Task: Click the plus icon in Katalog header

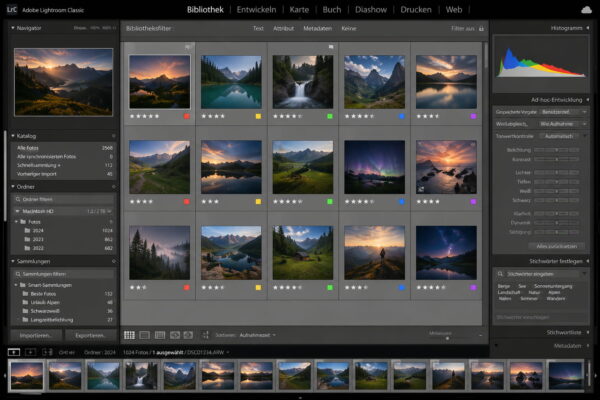Action: [x=113, y=136]
